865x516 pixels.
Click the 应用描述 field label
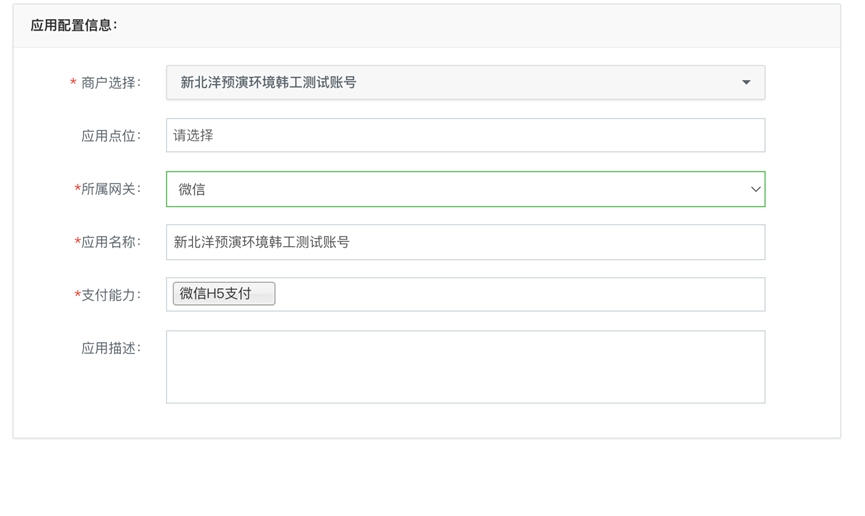pos(111,348)
